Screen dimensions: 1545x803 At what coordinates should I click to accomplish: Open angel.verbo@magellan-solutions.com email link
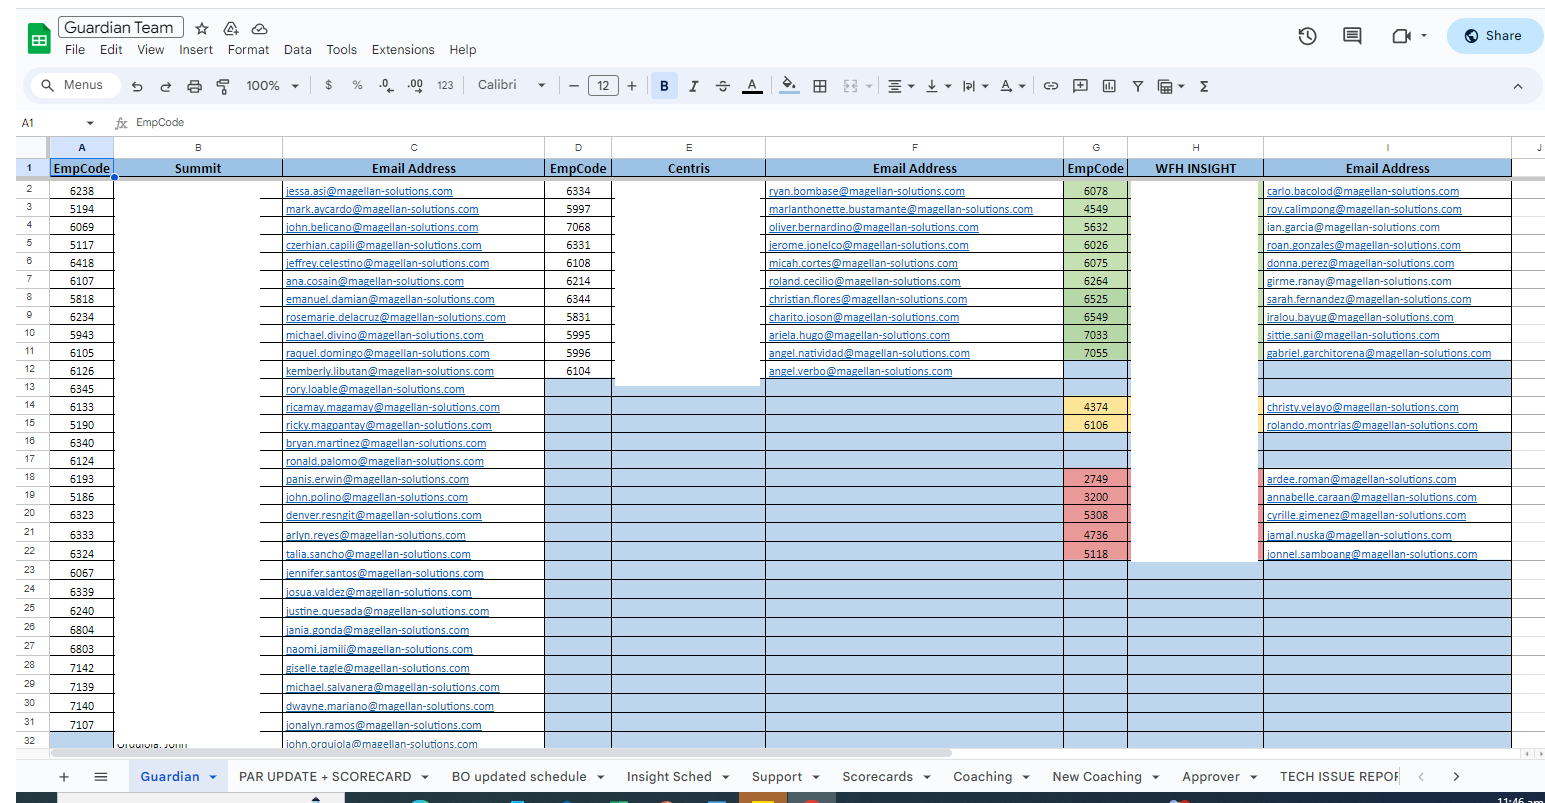[860, 371]
